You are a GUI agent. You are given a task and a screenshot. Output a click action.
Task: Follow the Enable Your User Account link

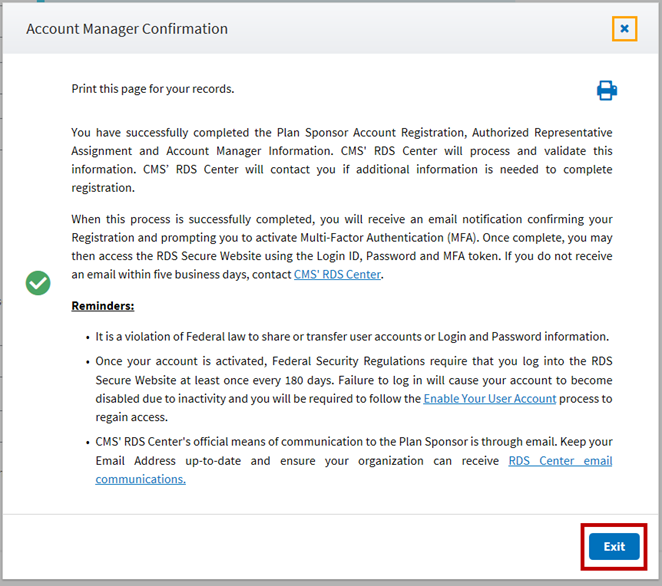coord(489,398)
